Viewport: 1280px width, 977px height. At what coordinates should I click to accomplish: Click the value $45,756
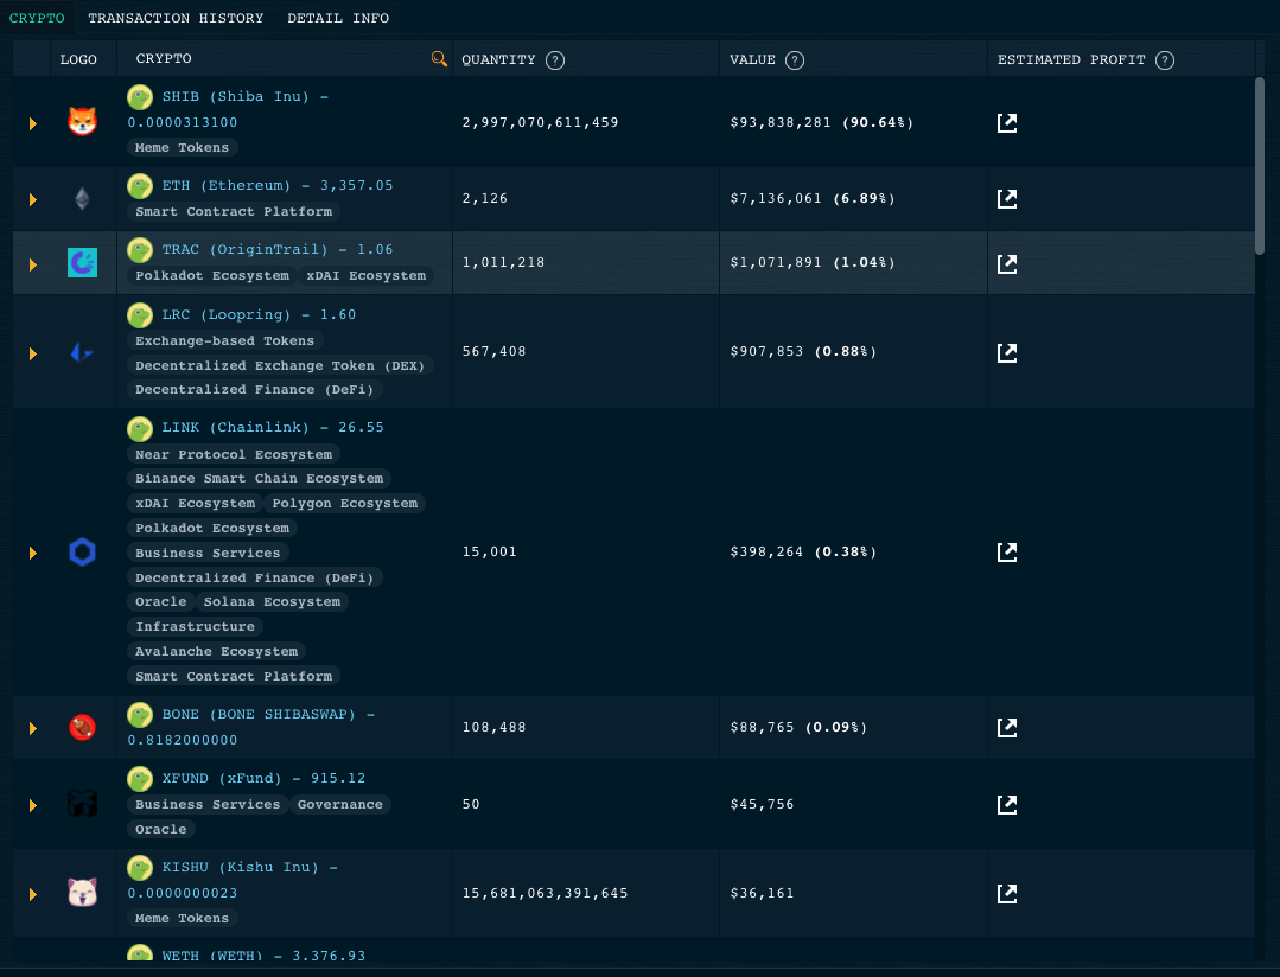point(762,804)
